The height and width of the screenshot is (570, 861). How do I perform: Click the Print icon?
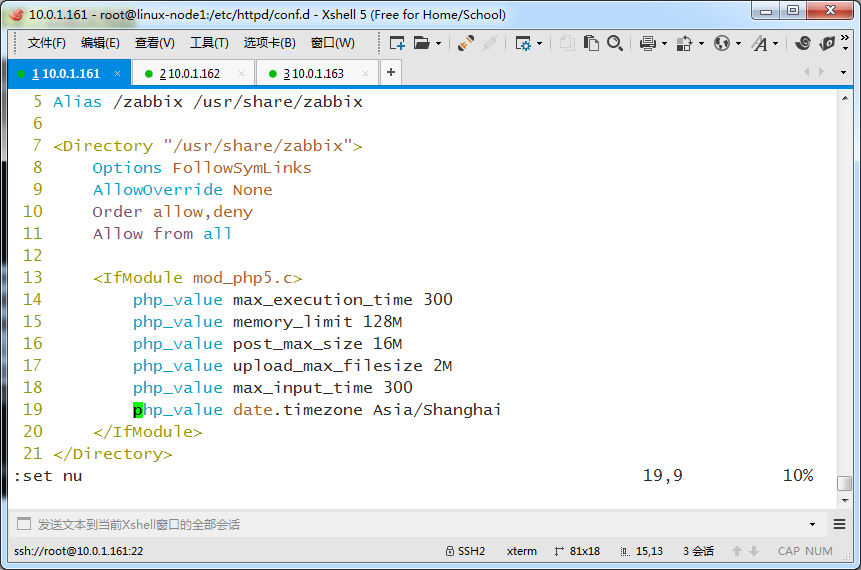648,43
